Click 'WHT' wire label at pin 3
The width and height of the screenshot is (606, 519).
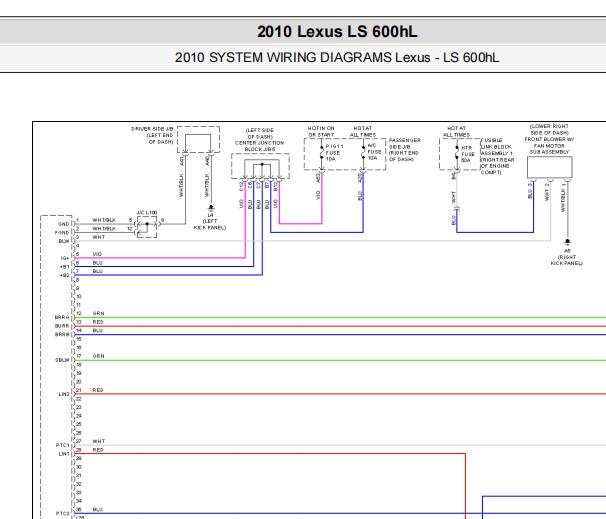pyautogui.click(x=99, y=237)
